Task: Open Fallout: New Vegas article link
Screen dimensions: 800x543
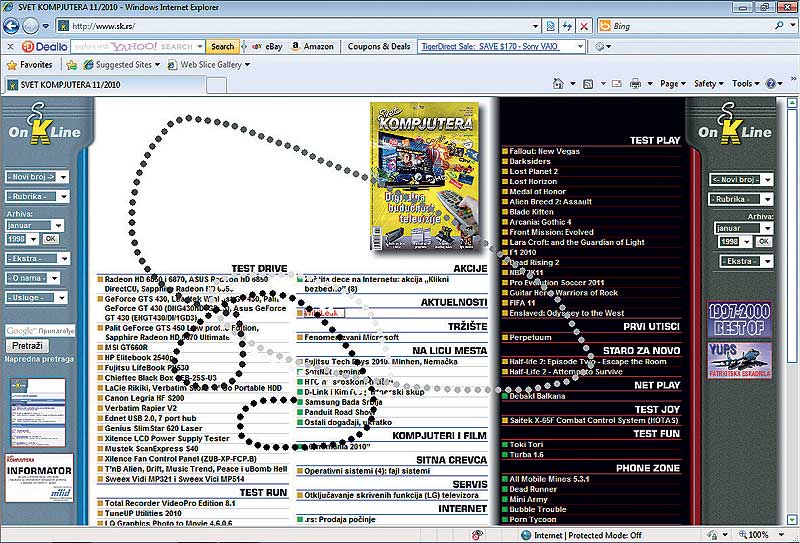Action: tap(544, 151)
